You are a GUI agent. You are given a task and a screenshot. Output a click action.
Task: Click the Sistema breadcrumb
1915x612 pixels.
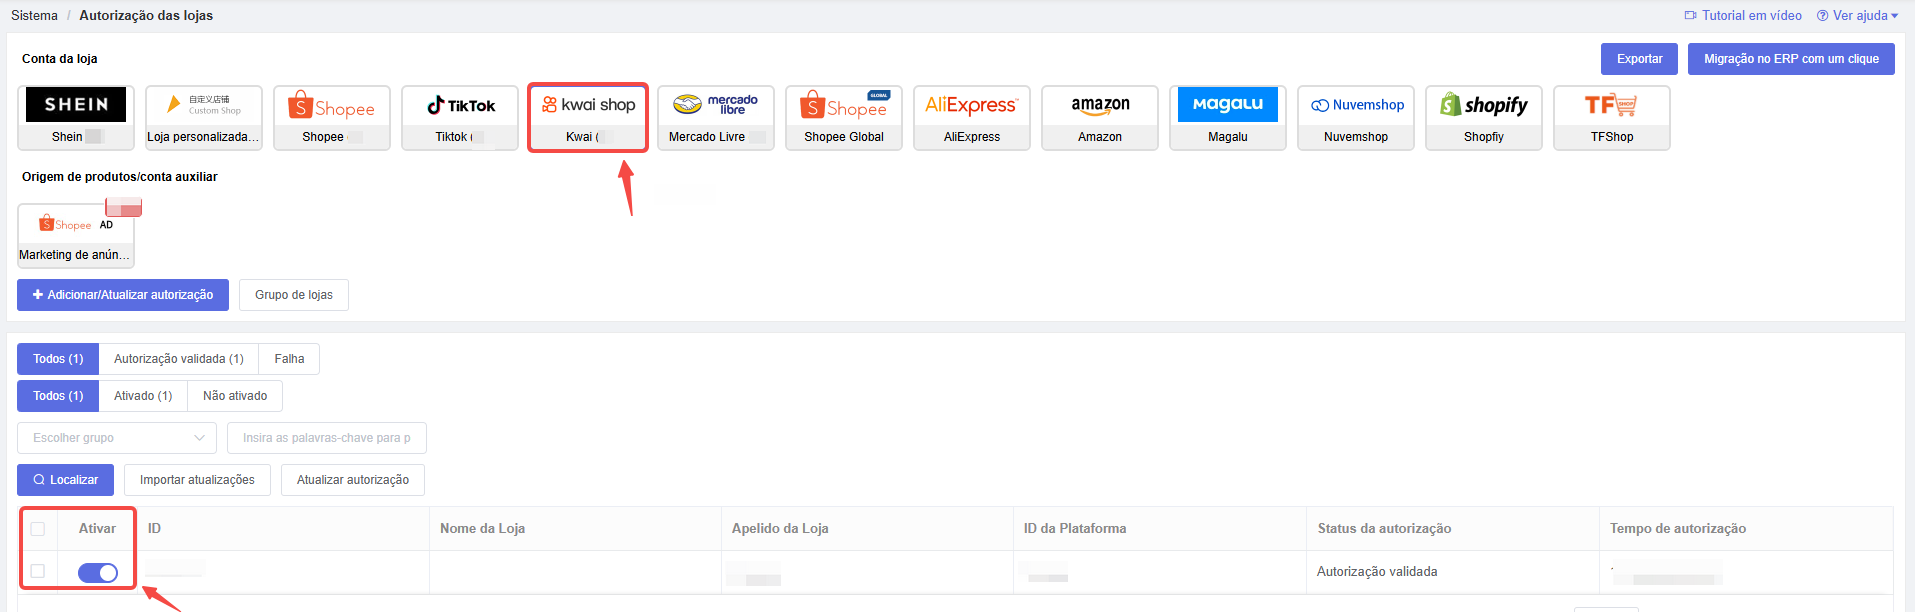(34, 15)
